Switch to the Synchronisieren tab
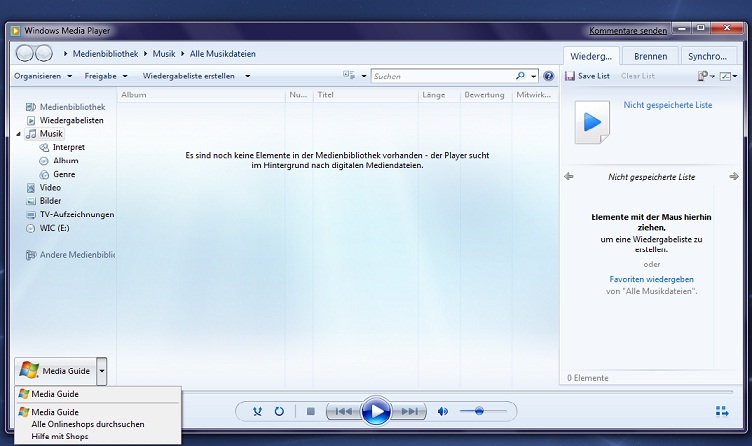This screenshot has width=752, height=446. (x=708, y=56)
